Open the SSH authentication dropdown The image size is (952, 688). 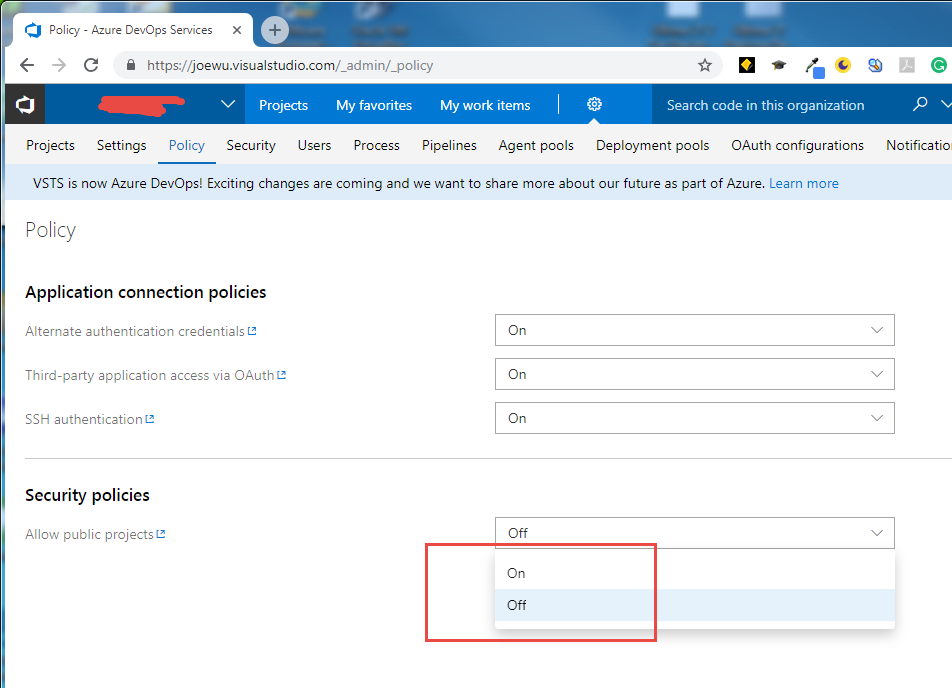[695, 418]
